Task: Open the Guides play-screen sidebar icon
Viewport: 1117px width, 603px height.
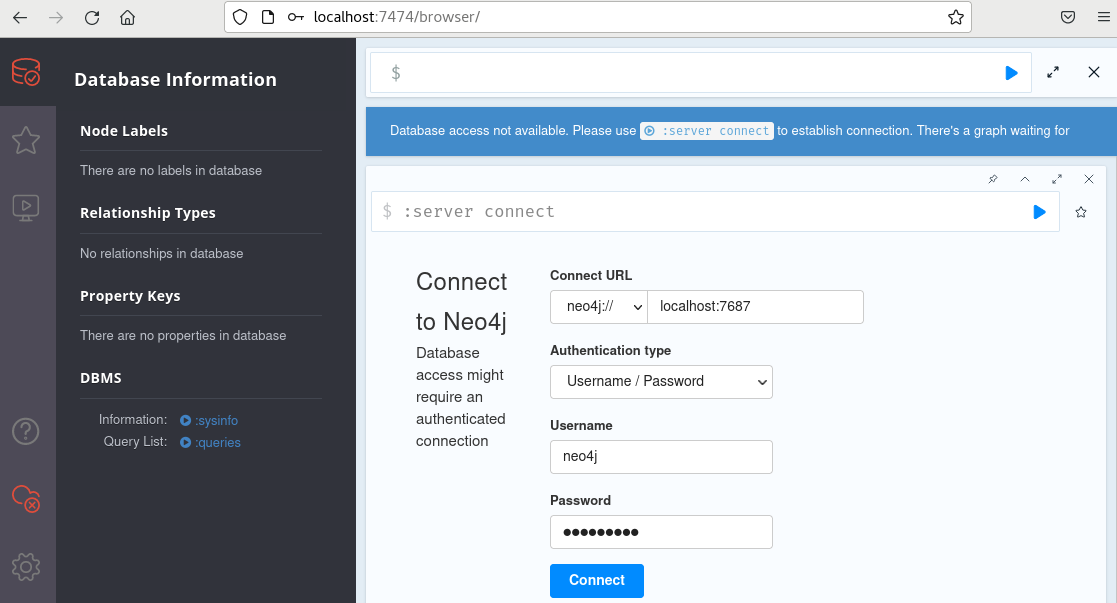Action: click(26, 208)
